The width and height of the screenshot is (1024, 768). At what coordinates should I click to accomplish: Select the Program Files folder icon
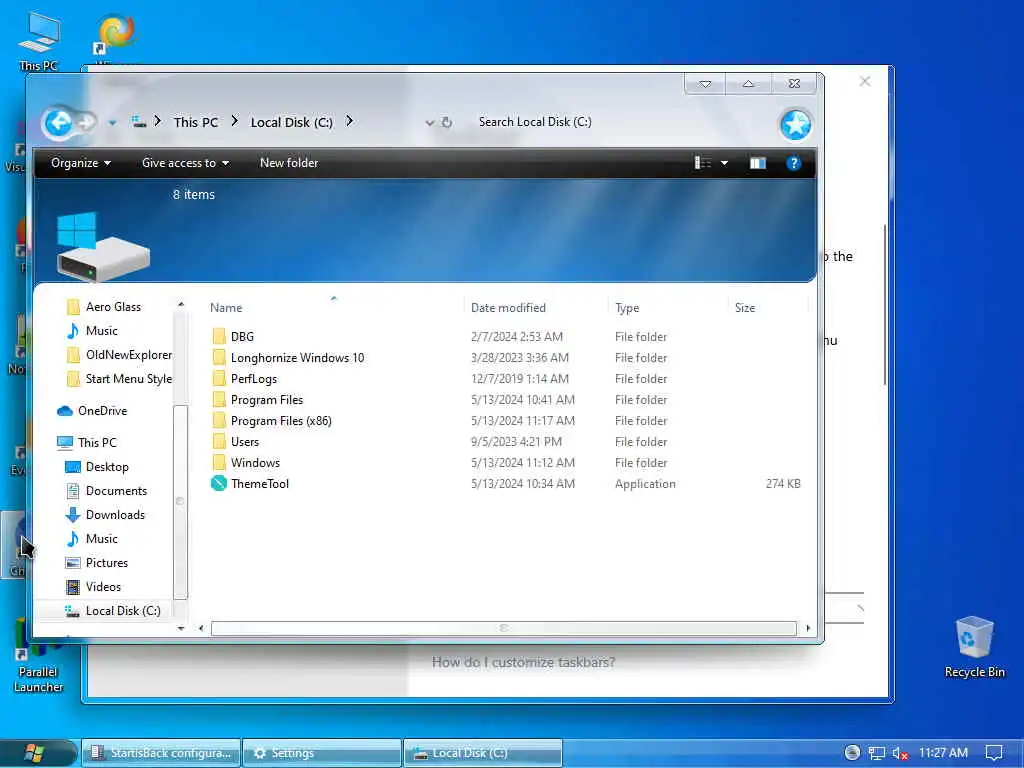click(219, 400)
